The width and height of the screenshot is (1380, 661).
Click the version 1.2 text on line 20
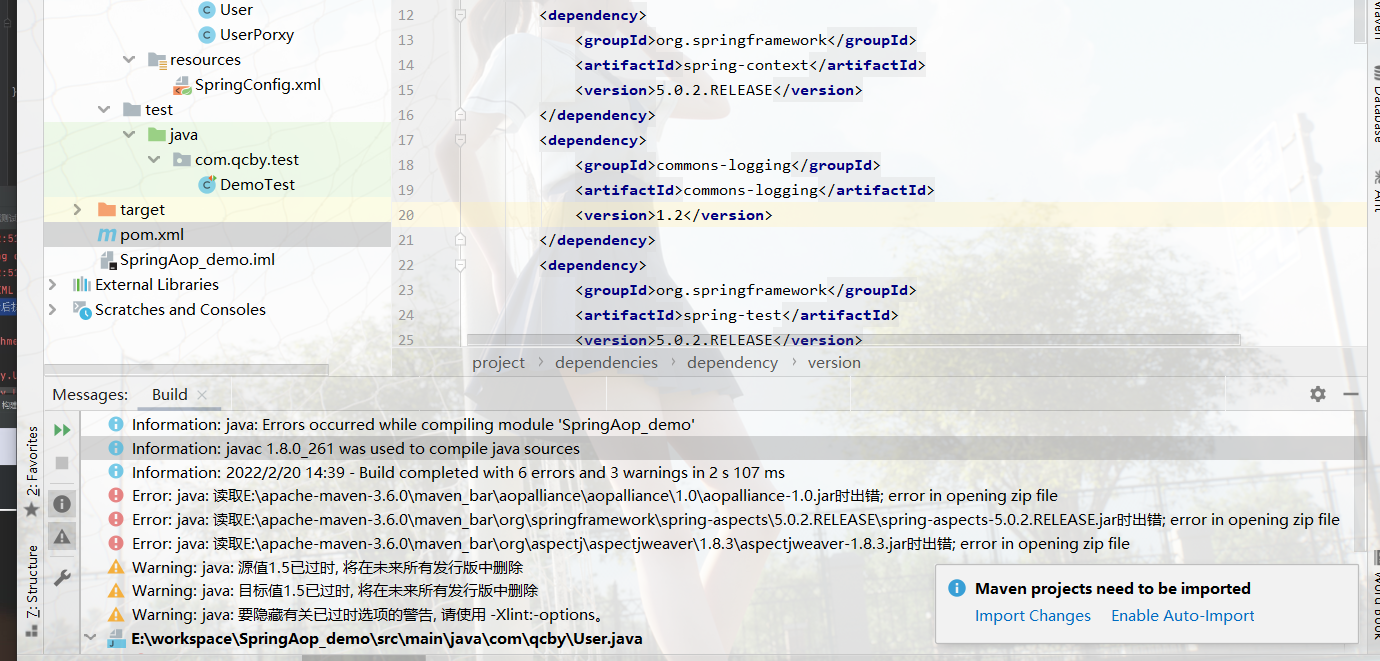tap(670, 215)
